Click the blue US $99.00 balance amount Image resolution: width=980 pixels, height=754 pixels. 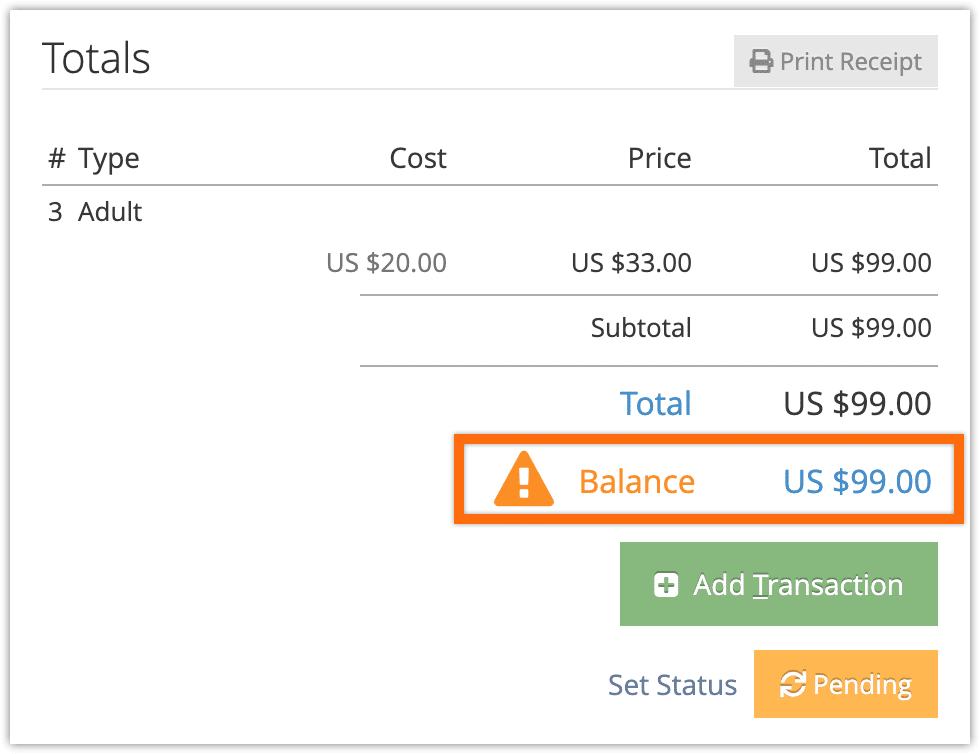point(858,481)
